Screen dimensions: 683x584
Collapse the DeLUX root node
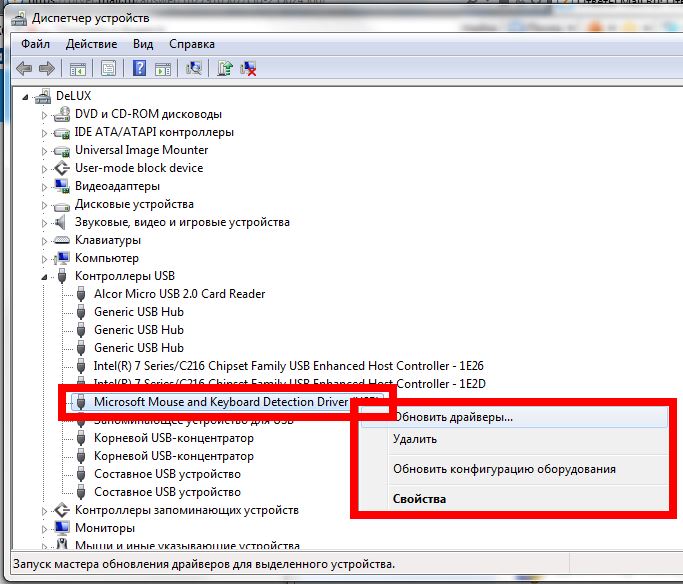(x=27, y=96)
